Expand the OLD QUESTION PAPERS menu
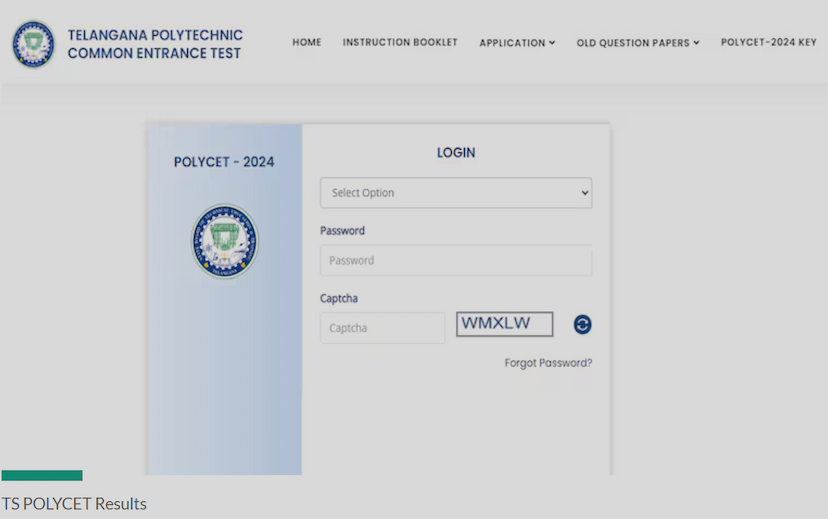The width and height of the screenshot is (828, 519). pos(638,43)
